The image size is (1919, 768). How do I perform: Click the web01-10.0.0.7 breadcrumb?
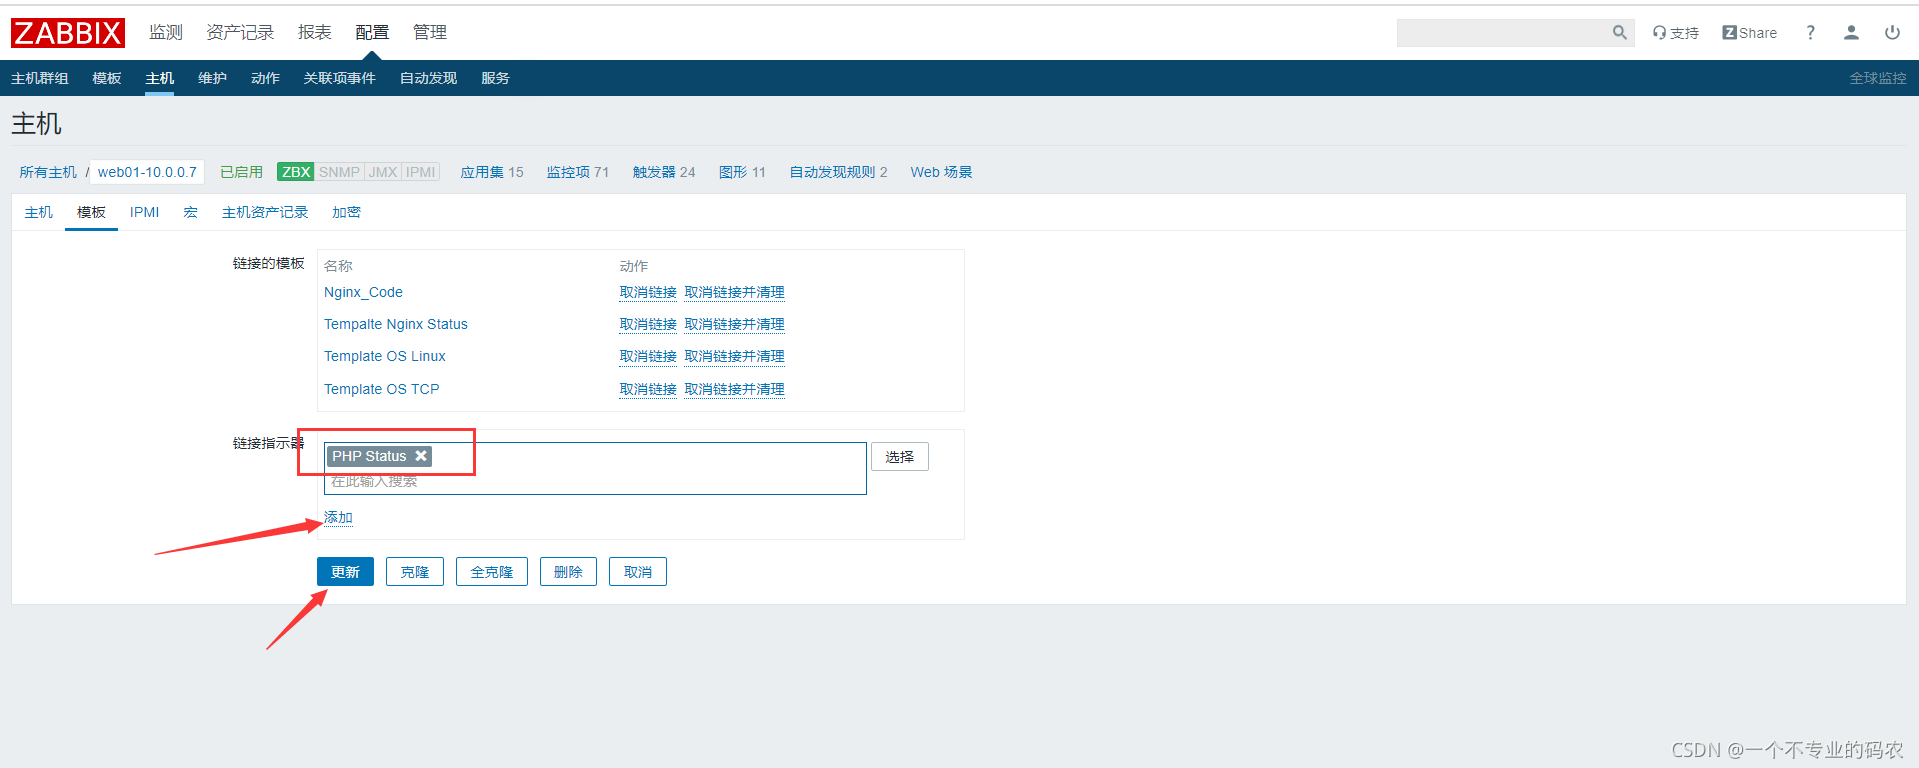pos(147,172)
